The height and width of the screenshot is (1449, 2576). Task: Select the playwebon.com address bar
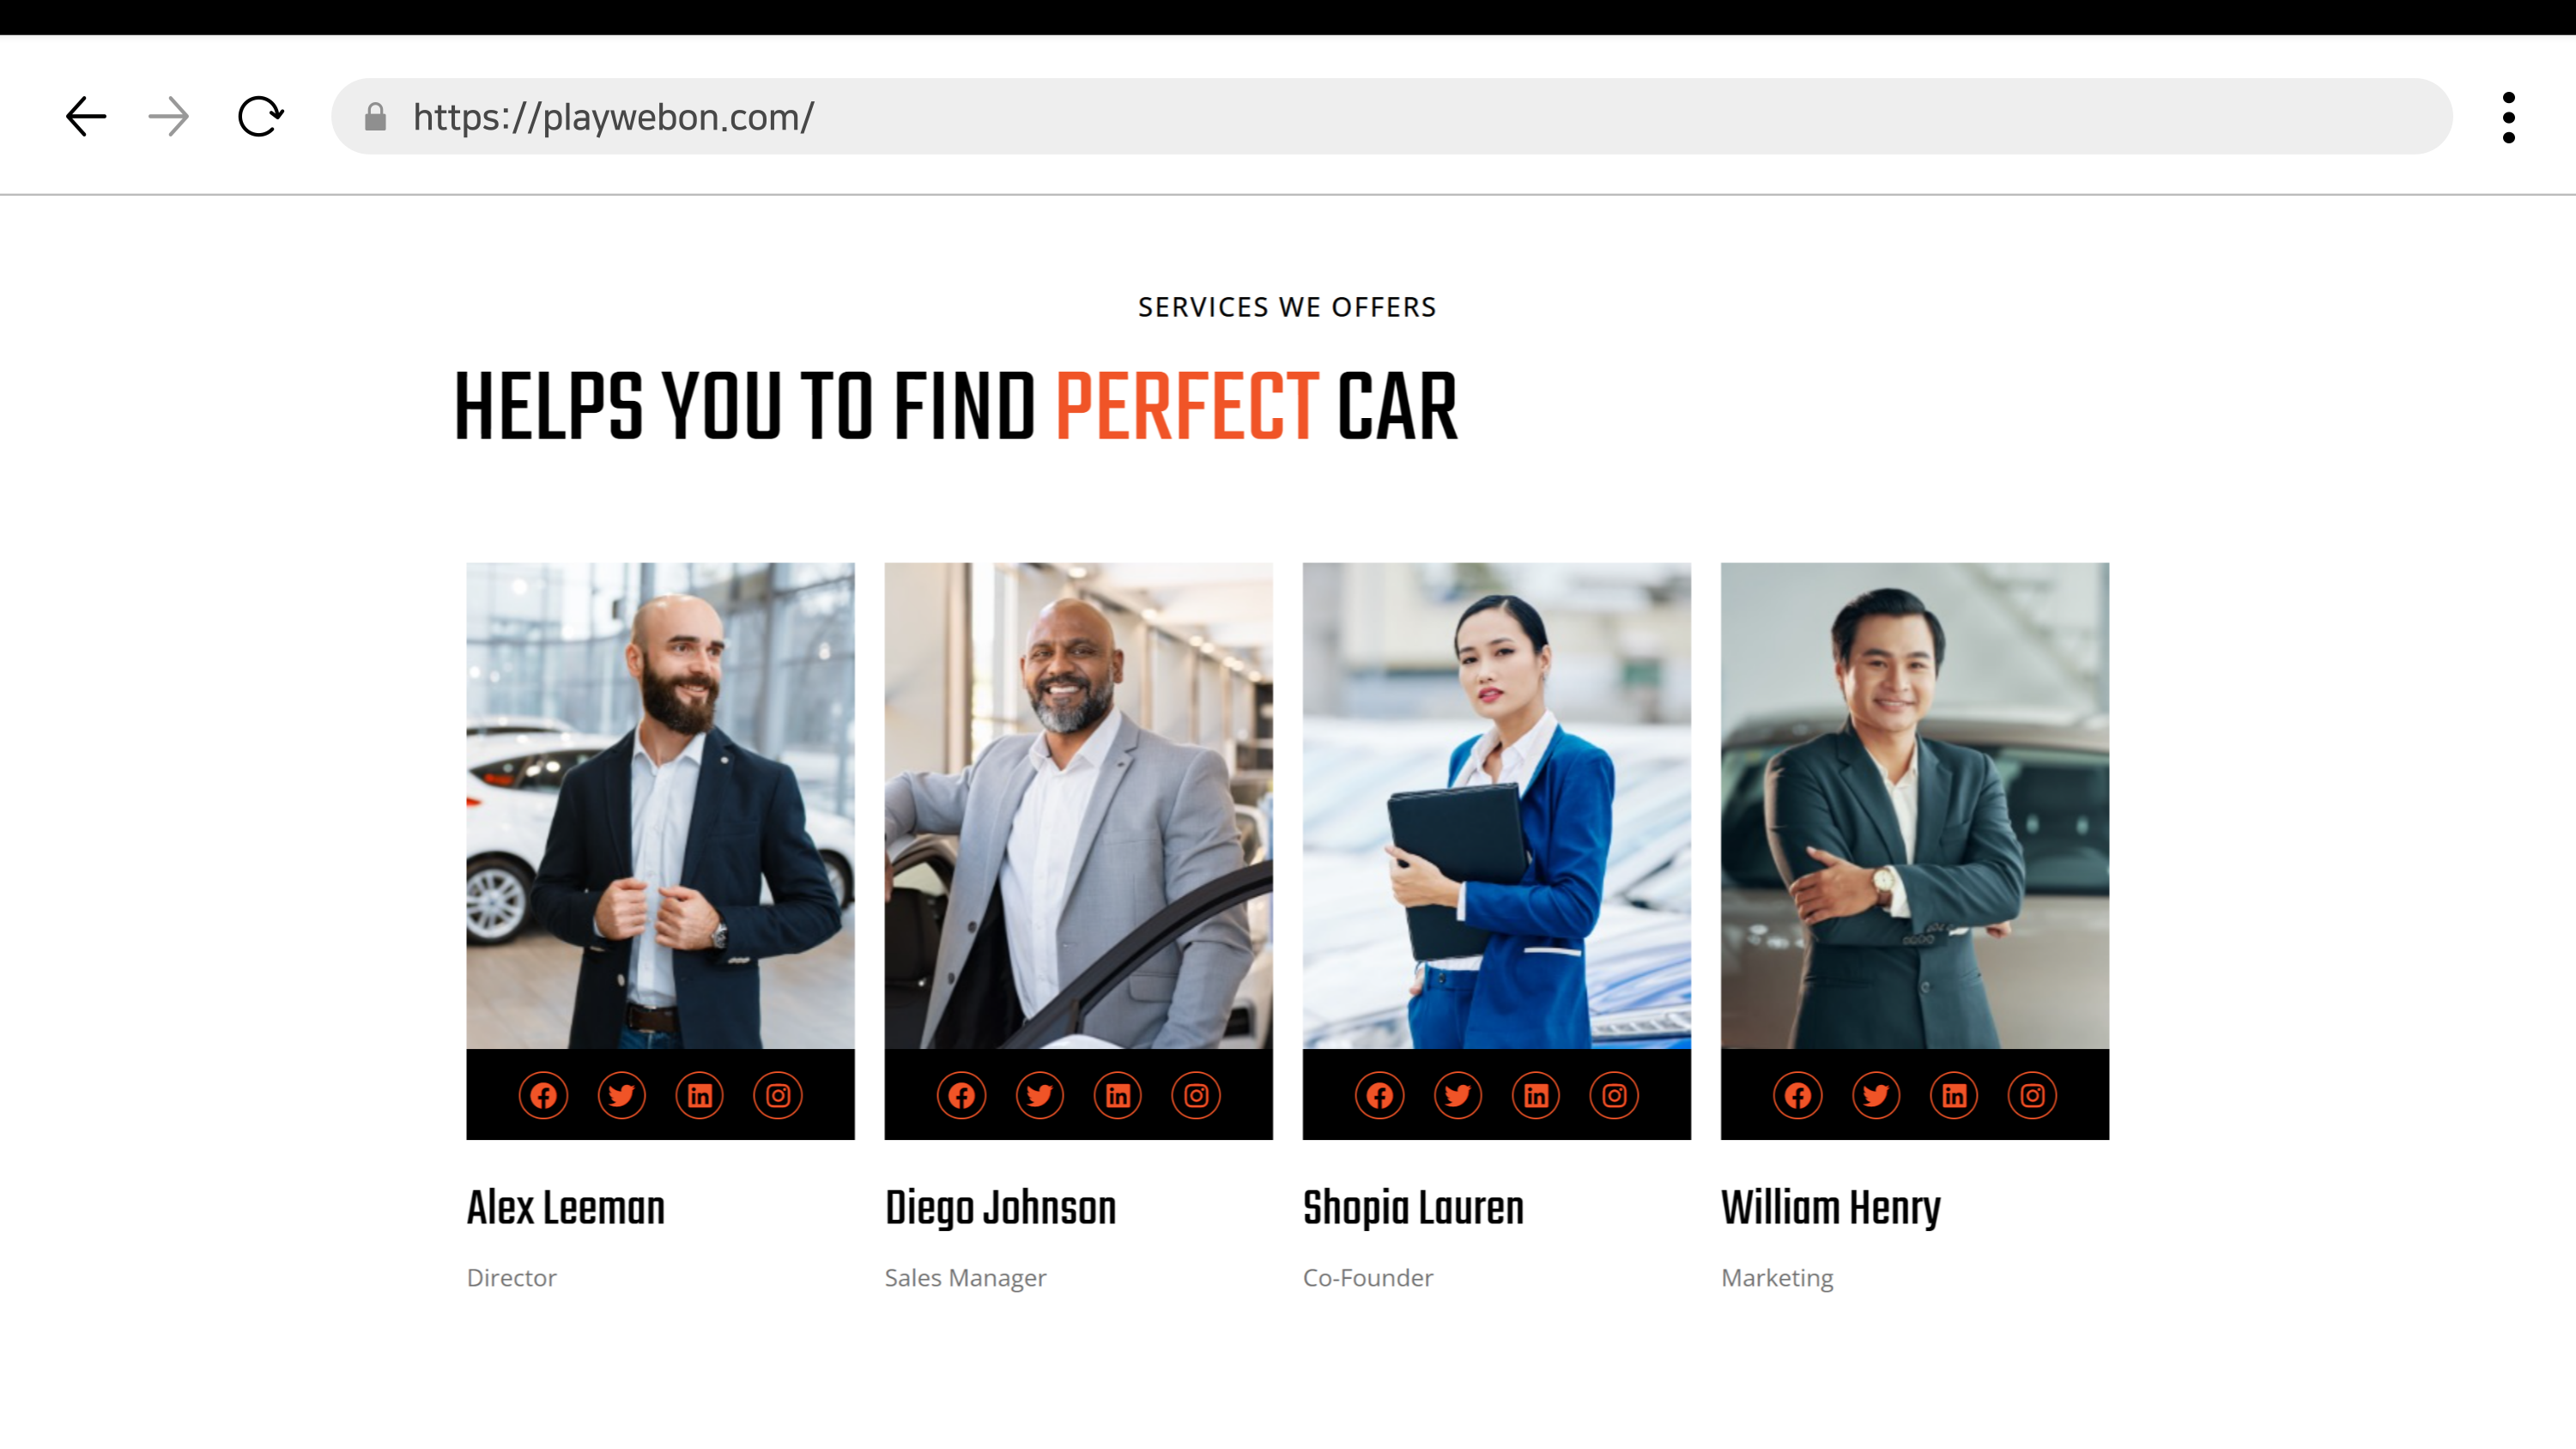[x=1391, y=116]
